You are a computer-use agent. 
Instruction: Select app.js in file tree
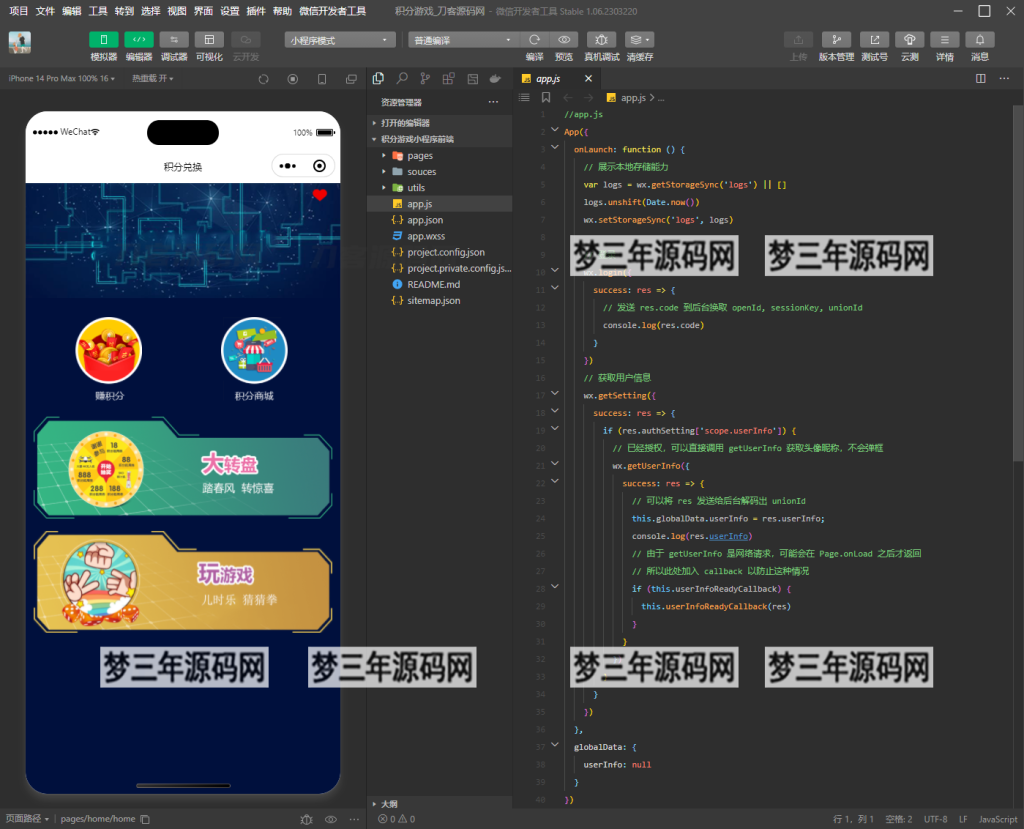[x=440, y=204]
